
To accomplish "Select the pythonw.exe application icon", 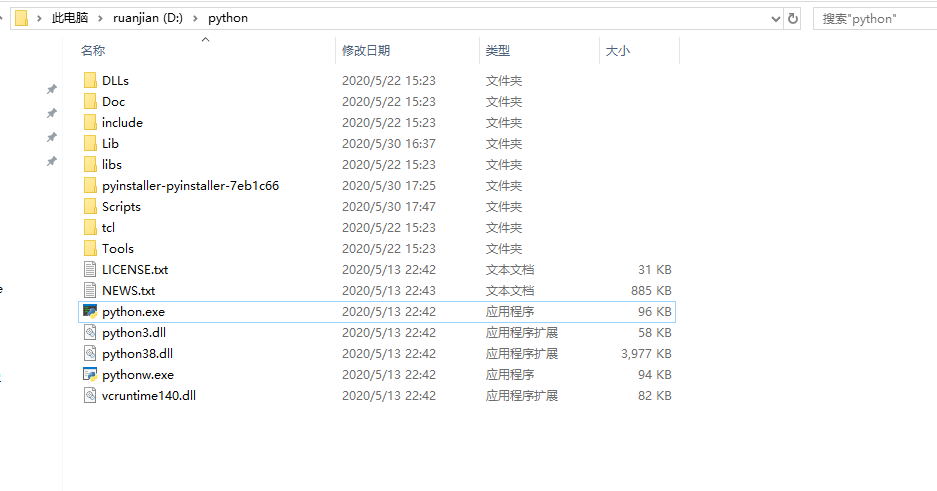I will click(x=90, y=375).
